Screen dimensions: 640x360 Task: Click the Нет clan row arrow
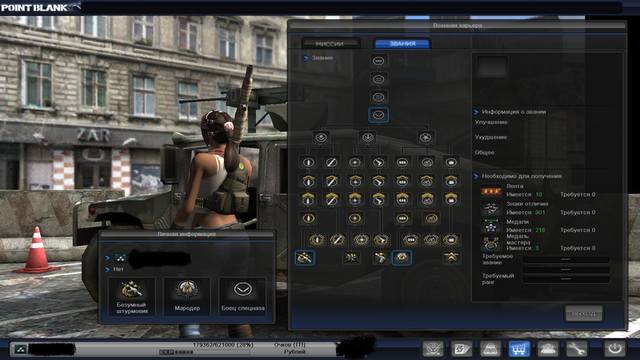pyautogui.click(x=107, y=269)
